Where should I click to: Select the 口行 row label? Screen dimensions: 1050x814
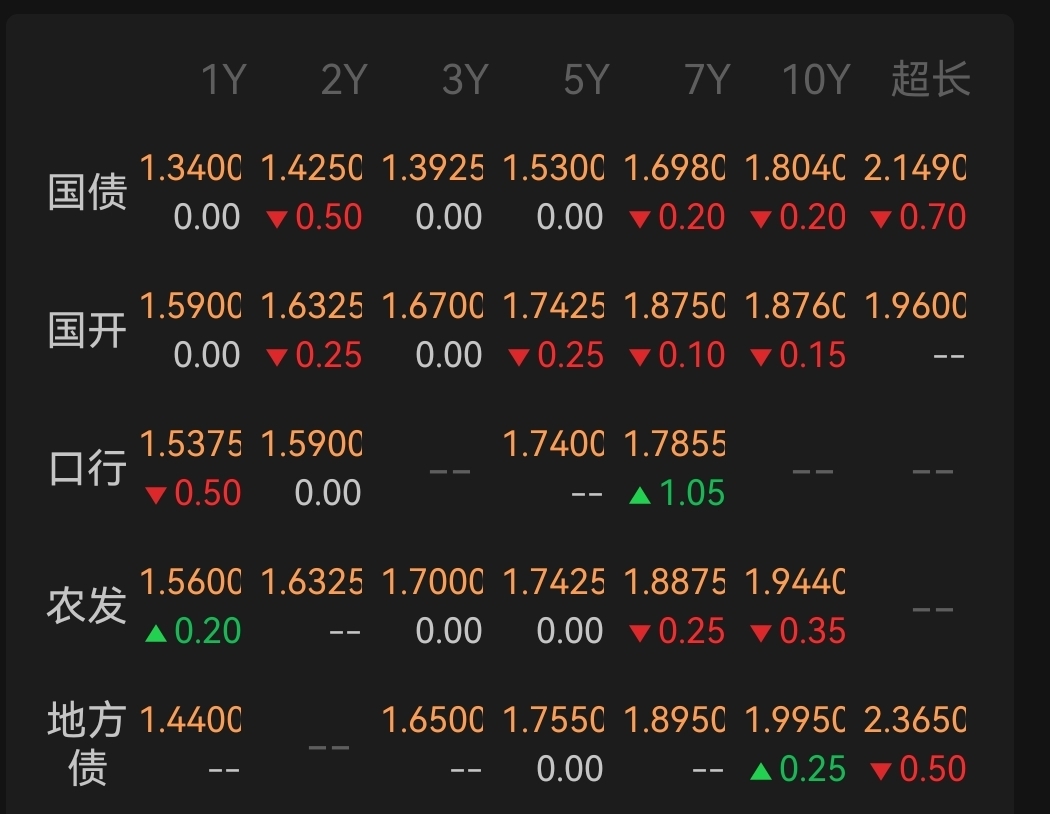point(88,468)
